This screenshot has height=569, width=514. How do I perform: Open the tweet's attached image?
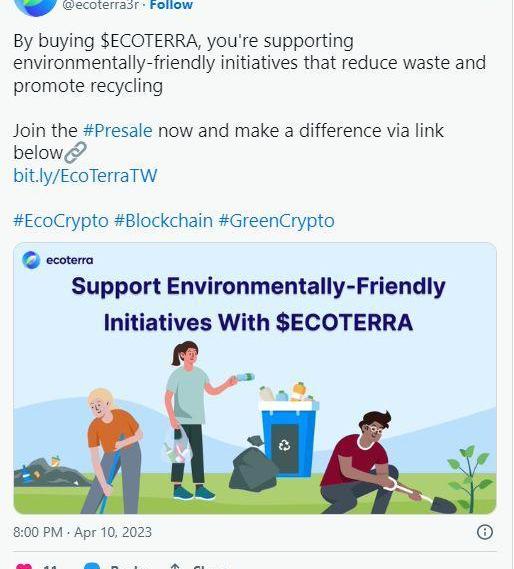click(x=255, y=378)
